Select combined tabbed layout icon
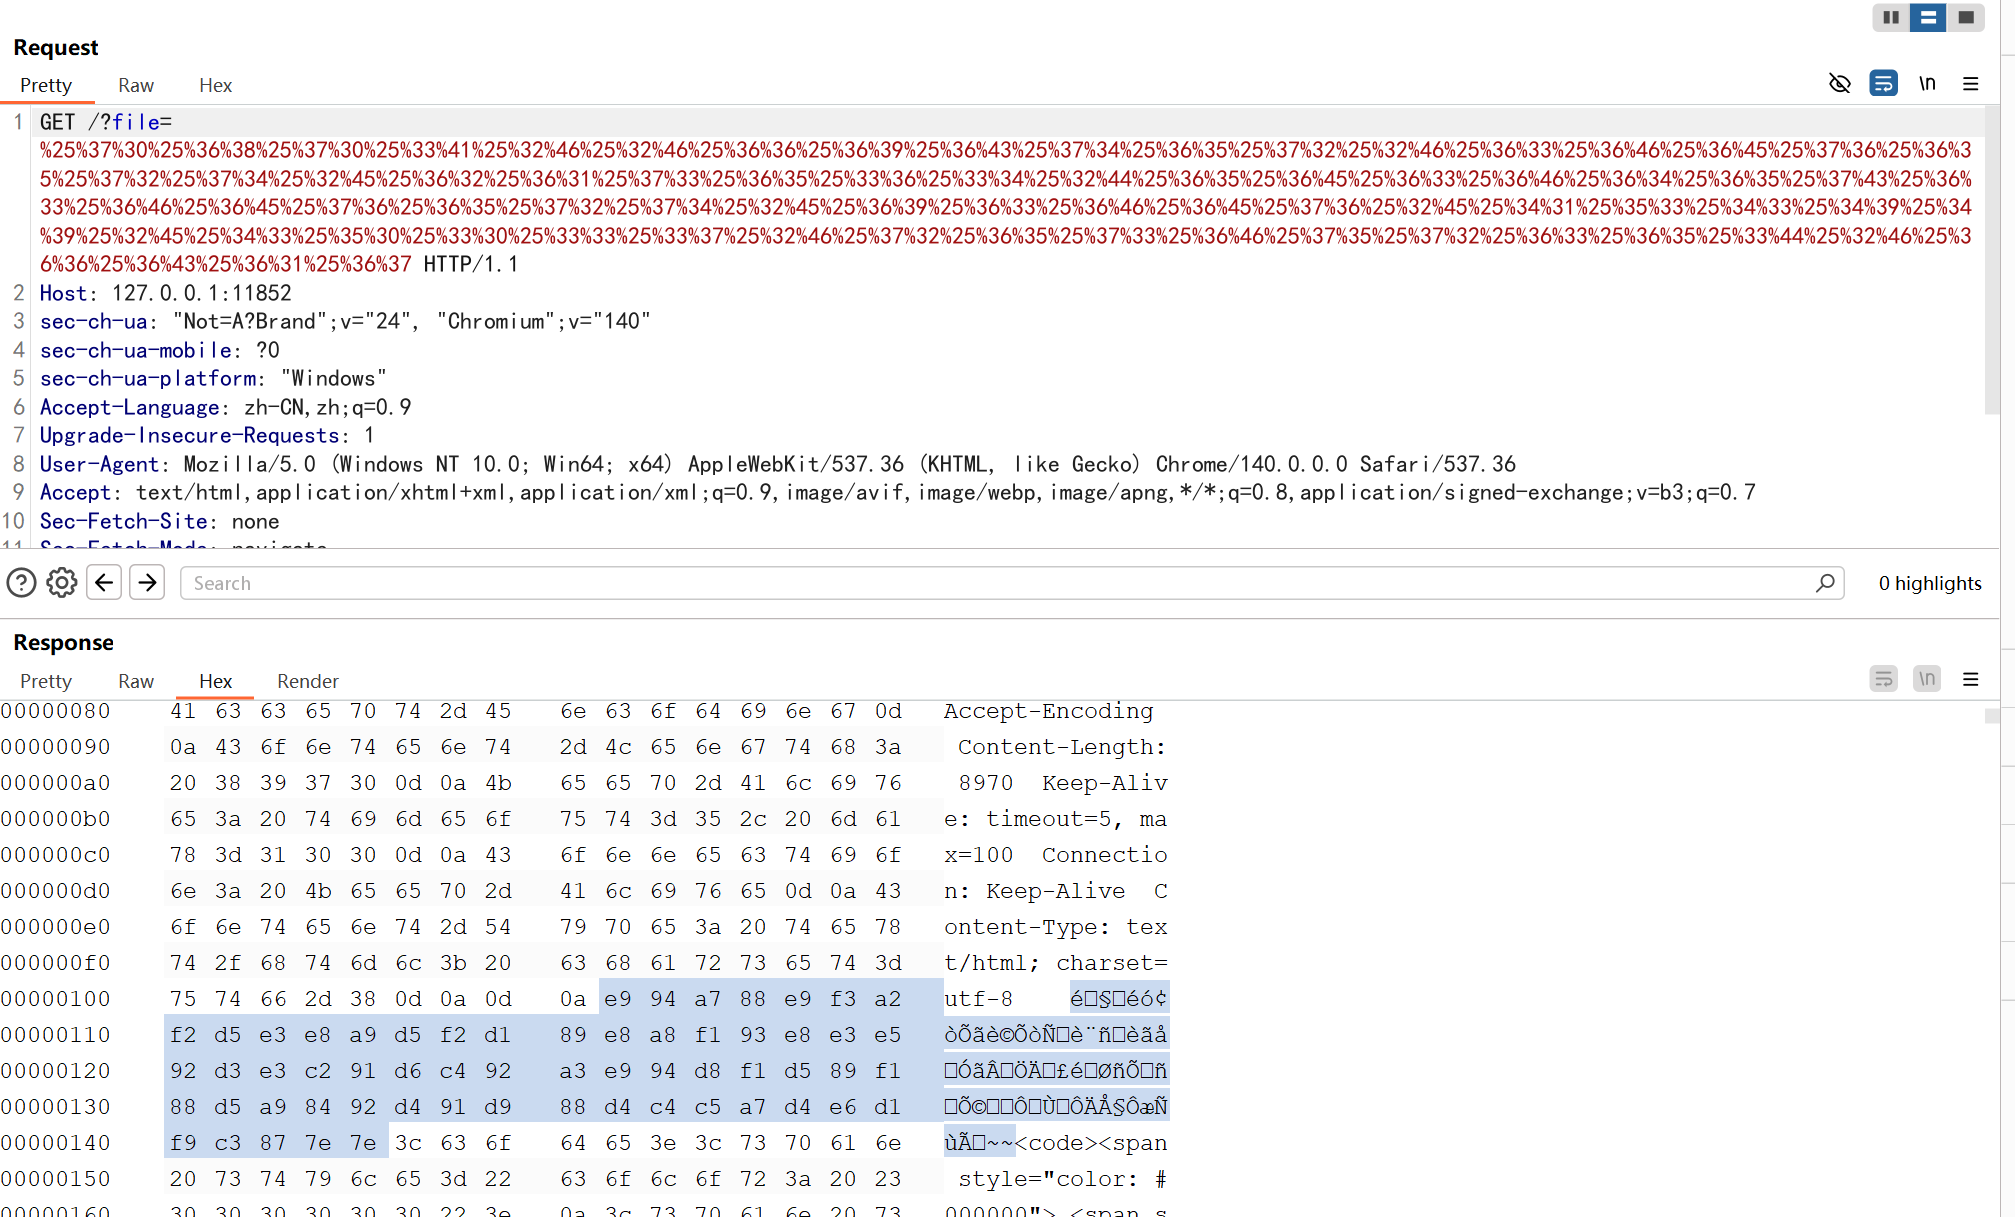Viewport: 2015px width, 1217px height. pos(1966,17)
